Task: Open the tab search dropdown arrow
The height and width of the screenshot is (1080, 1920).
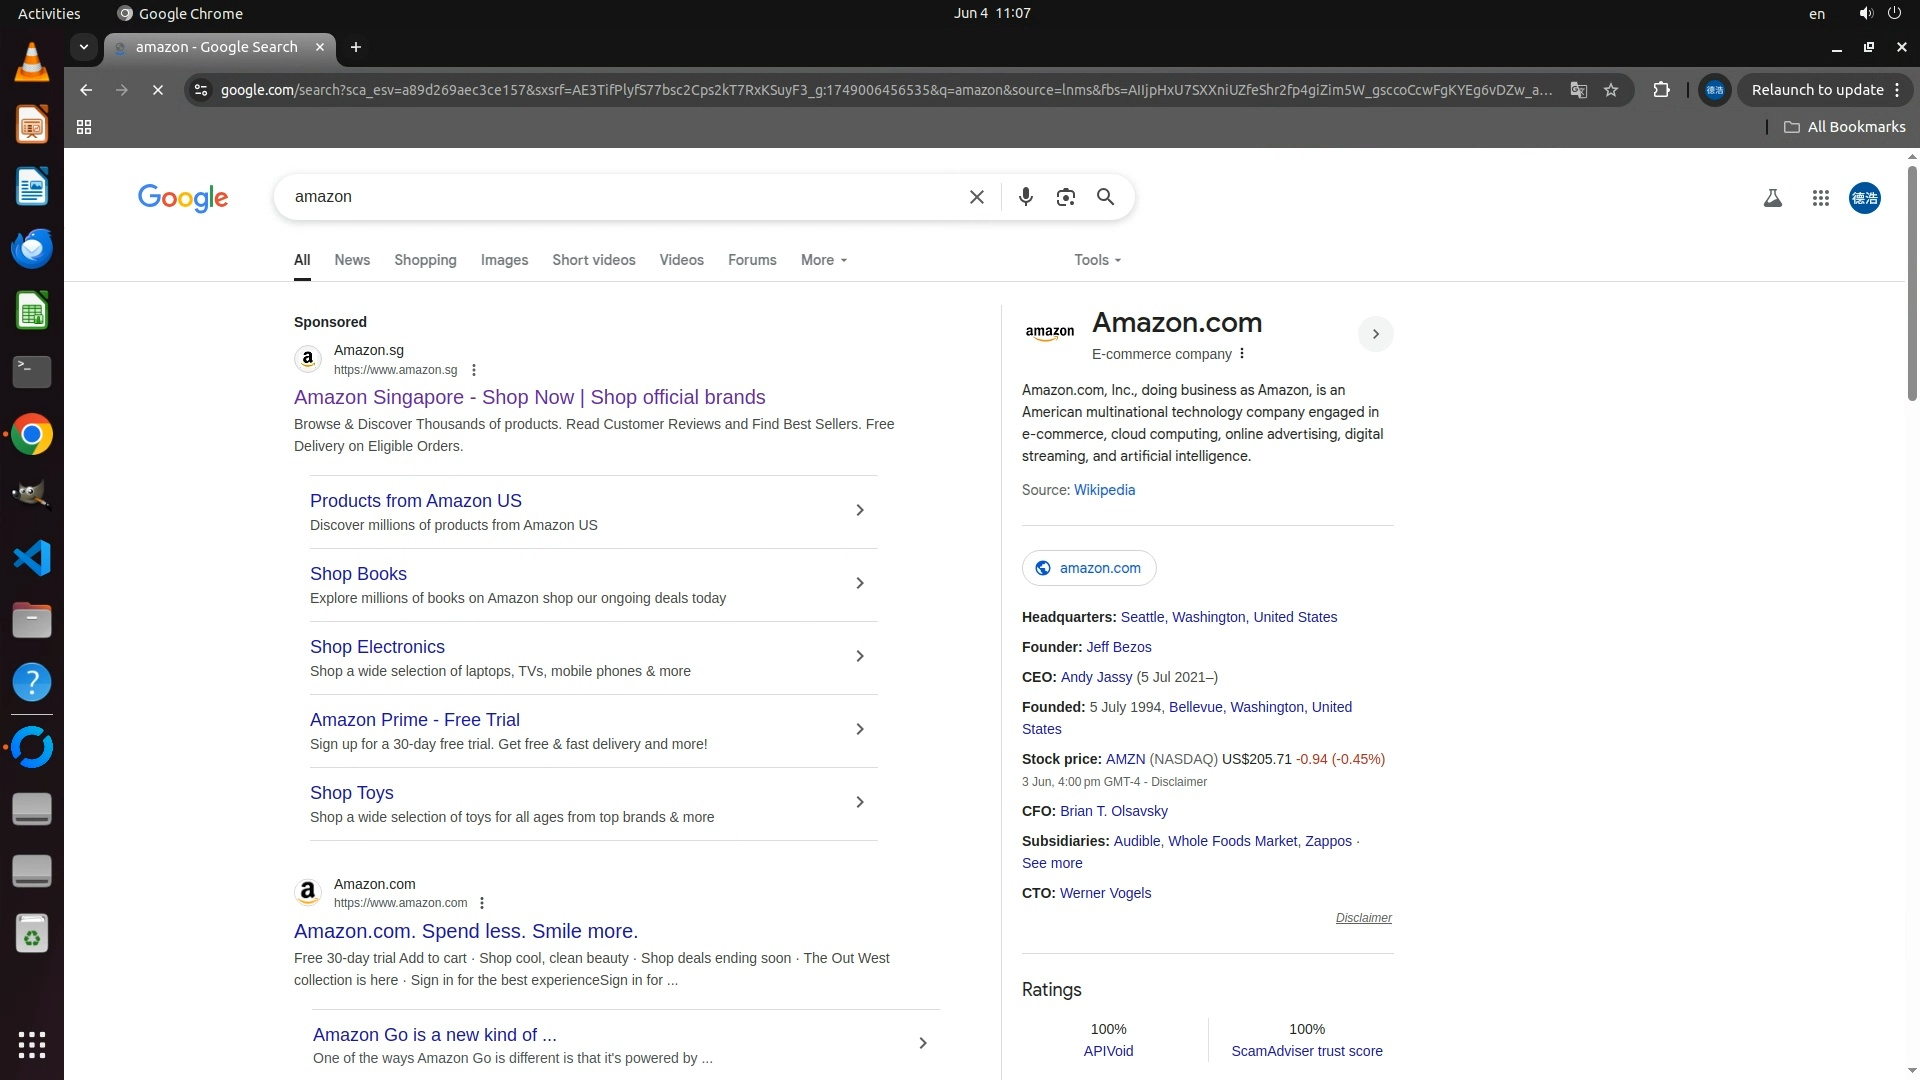Action: click(84, 47)
